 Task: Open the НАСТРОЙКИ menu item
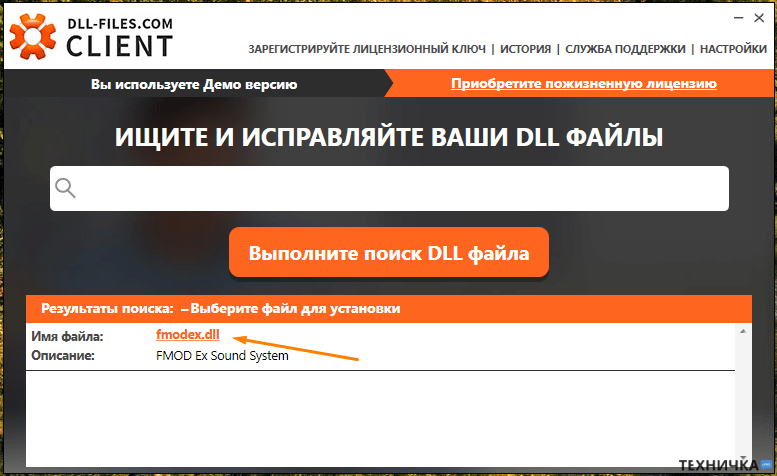(733, 49)
